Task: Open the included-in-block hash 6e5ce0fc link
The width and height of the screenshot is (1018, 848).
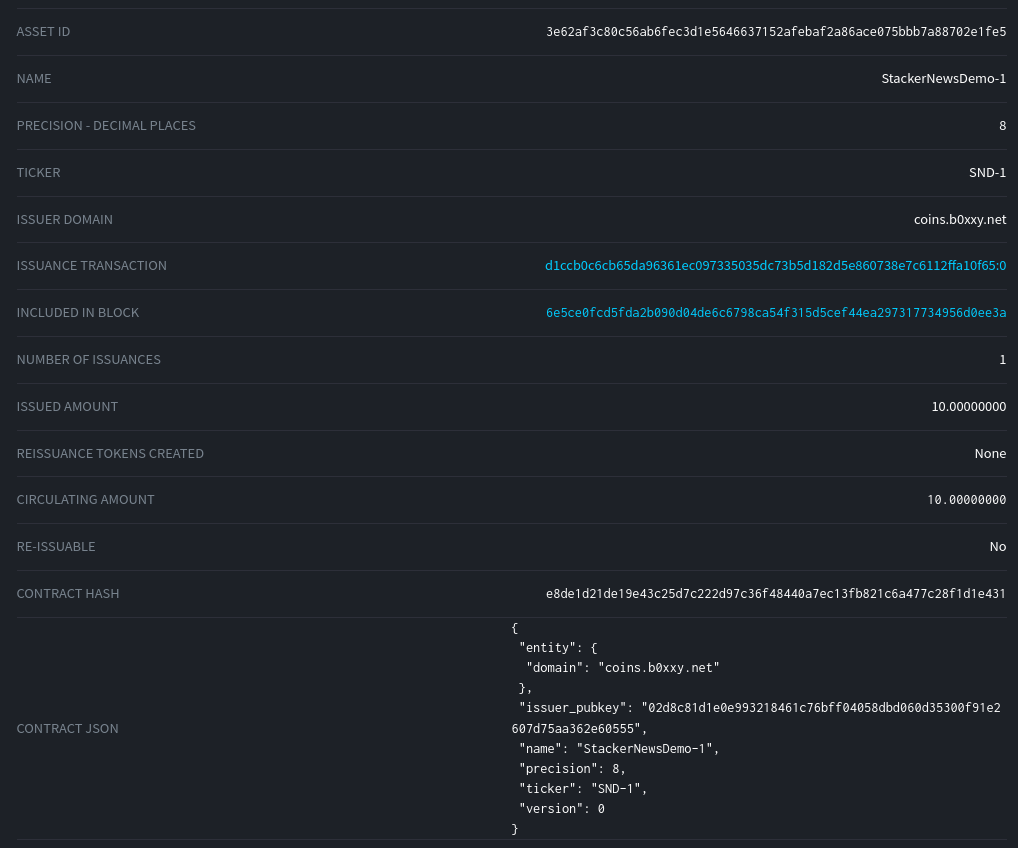Action: (775, 313)
